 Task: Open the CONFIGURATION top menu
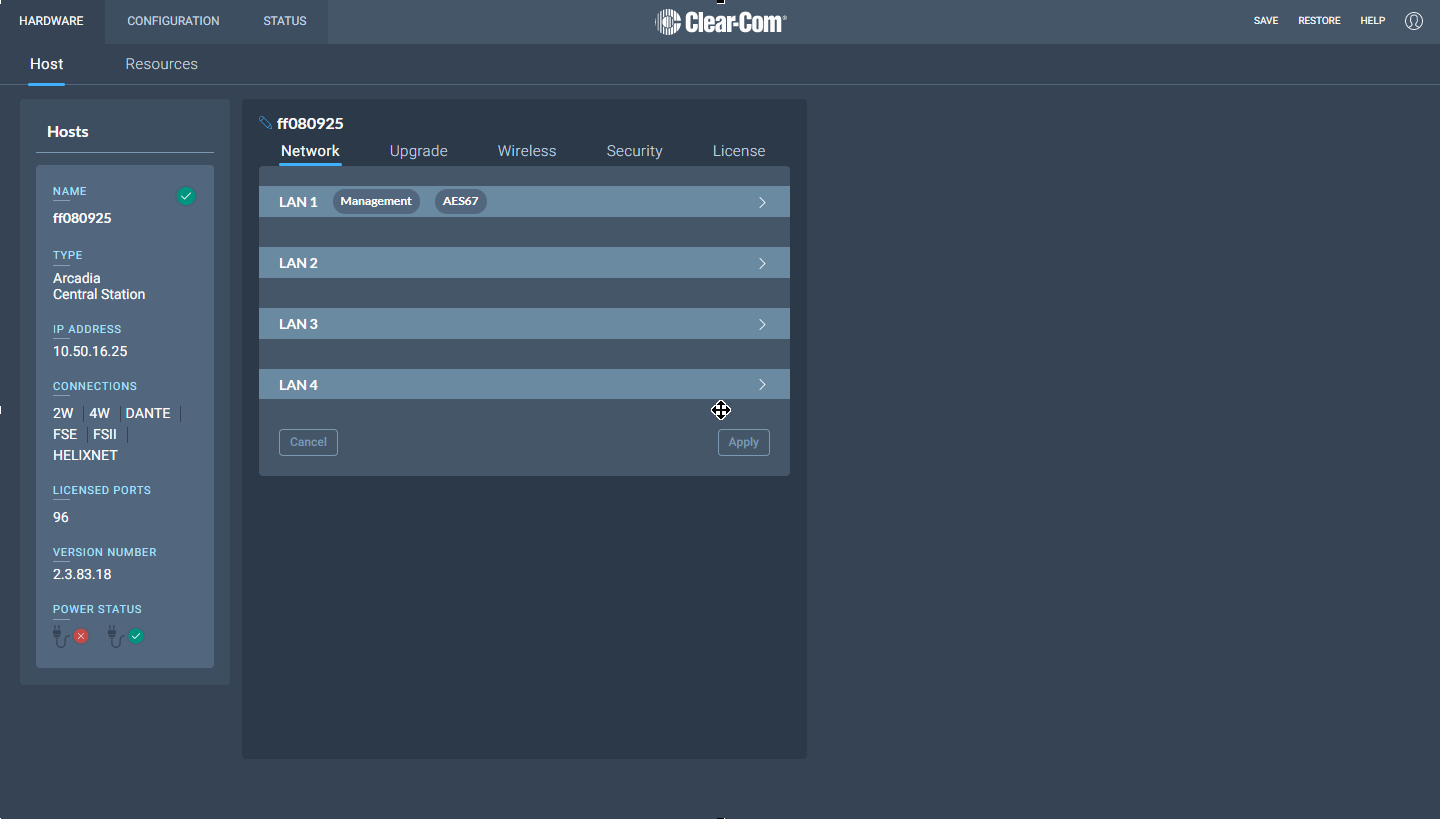point(173,21)
